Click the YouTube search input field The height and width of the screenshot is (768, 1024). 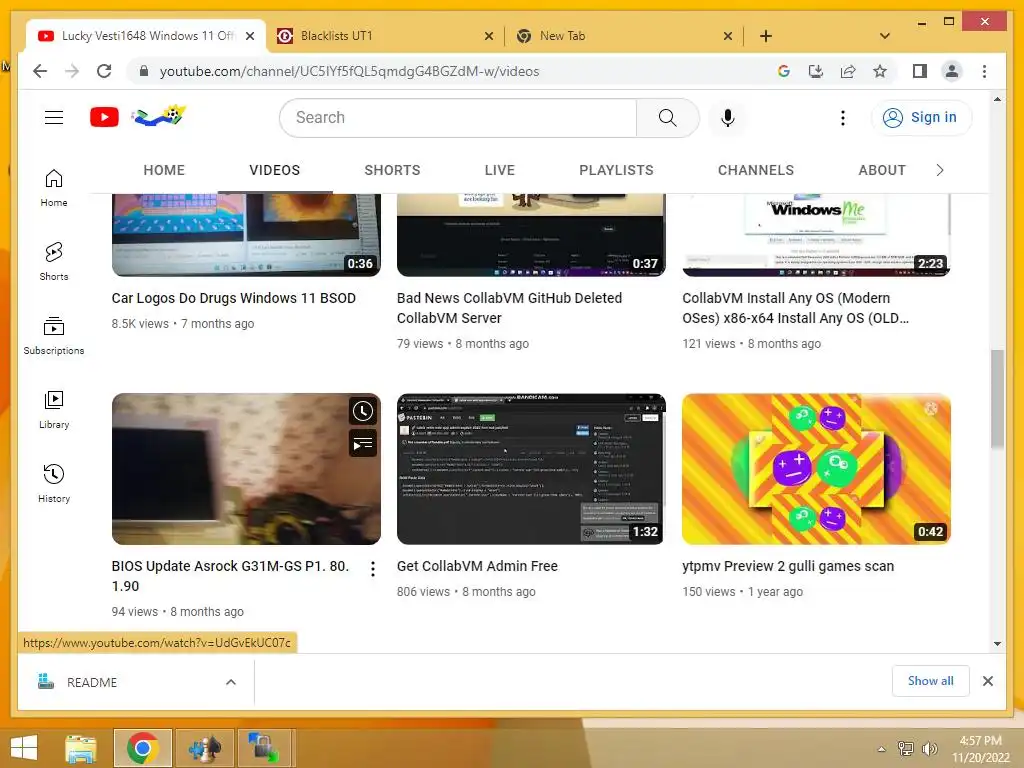[x=457, y=118]
